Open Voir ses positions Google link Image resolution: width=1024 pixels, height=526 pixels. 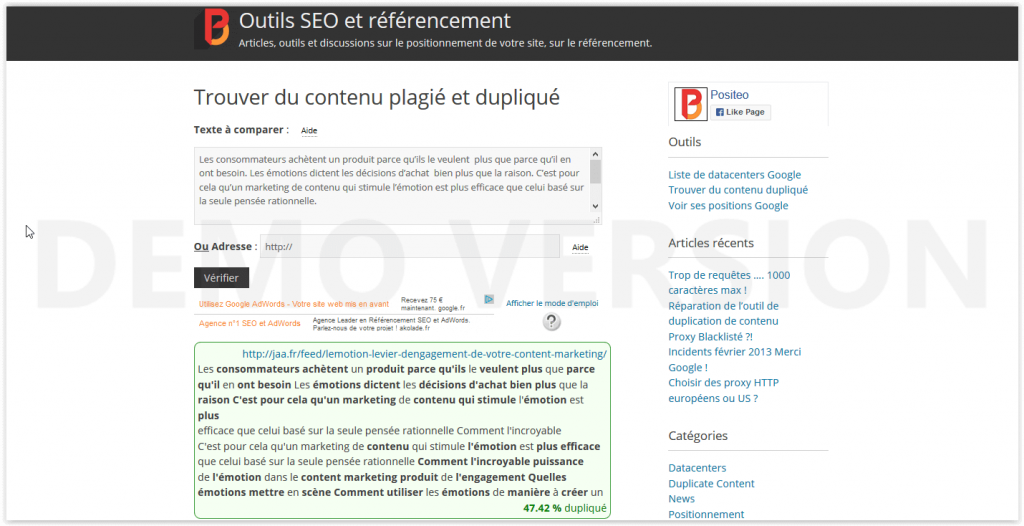coord(728,206)
